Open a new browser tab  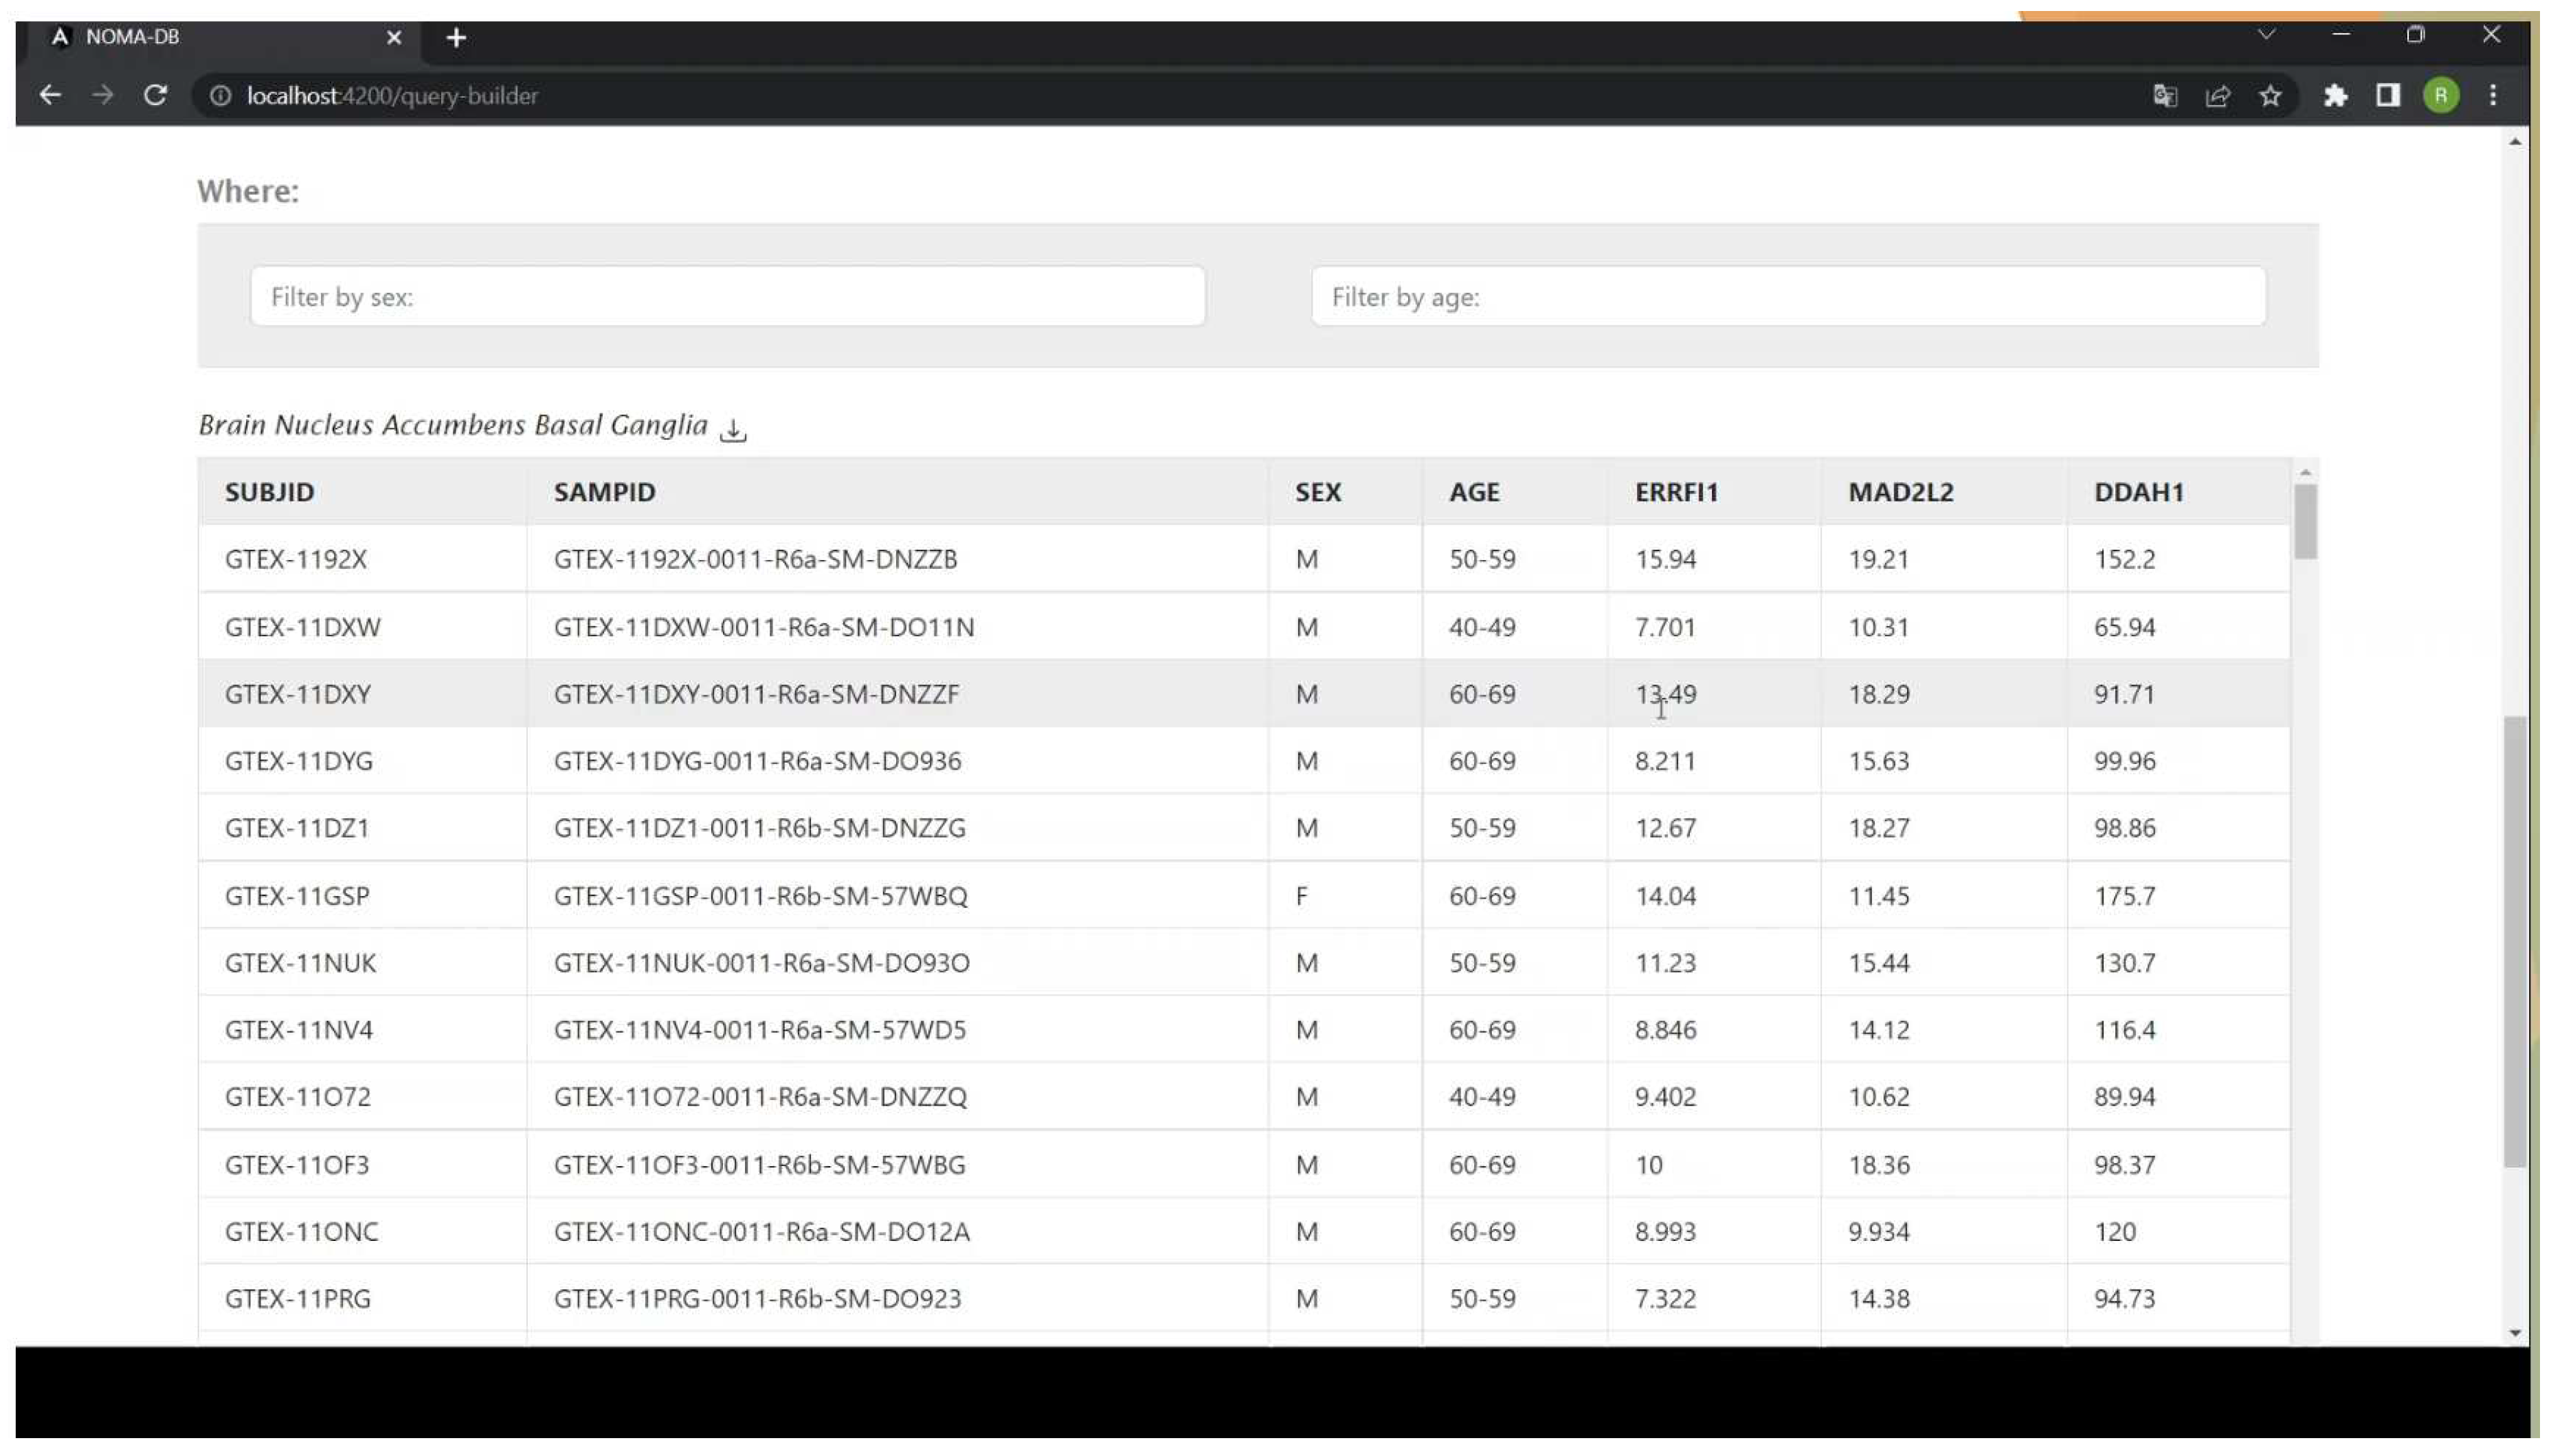[456, 38]
